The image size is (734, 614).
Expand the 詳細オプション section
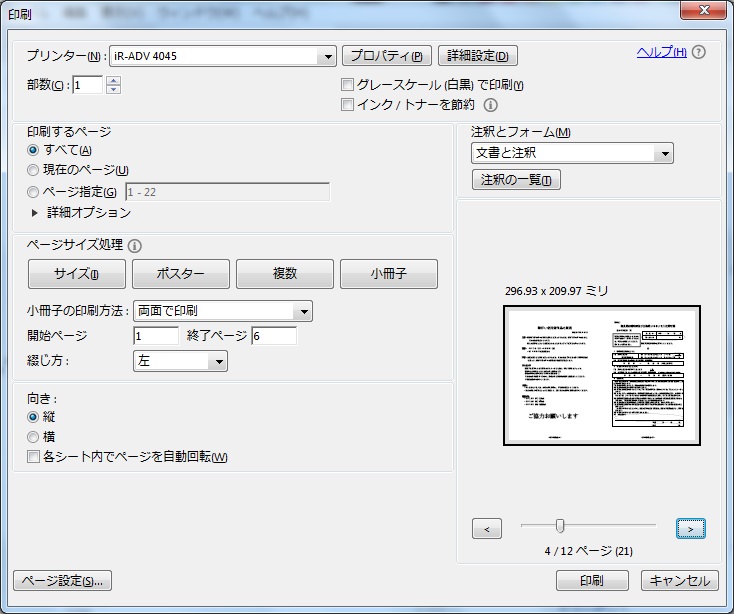pyautogui.click(x=37, y=213)
